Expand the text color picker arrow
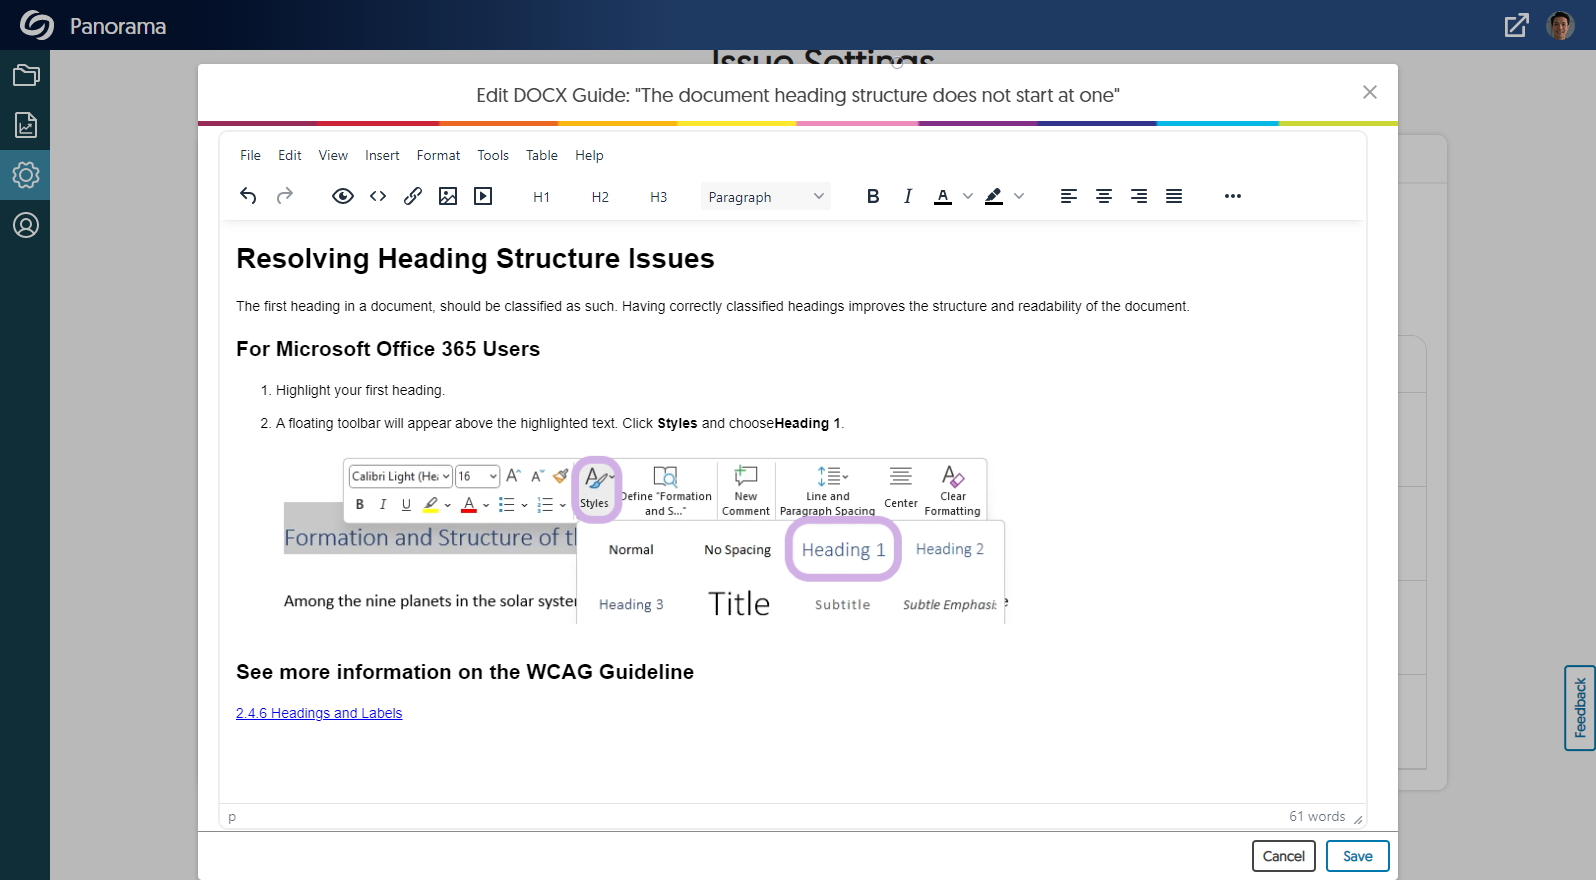1596x880 pixels. coord(967,196)
